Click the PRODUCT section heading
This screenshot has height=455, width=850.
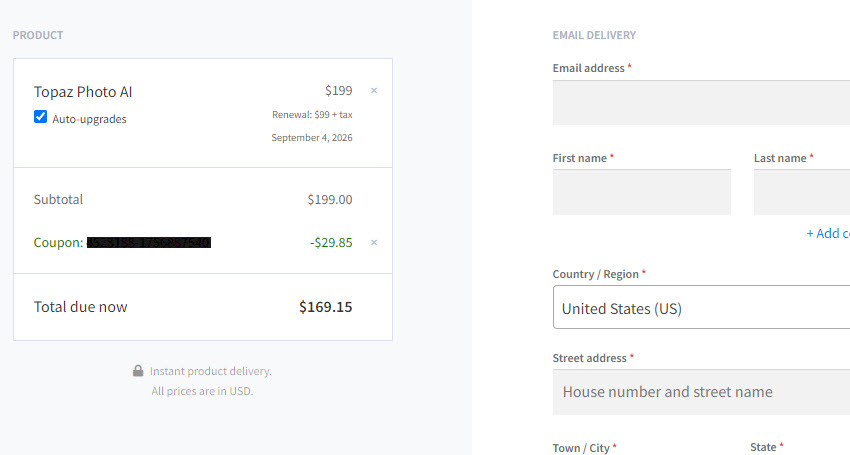coord(38,35)
